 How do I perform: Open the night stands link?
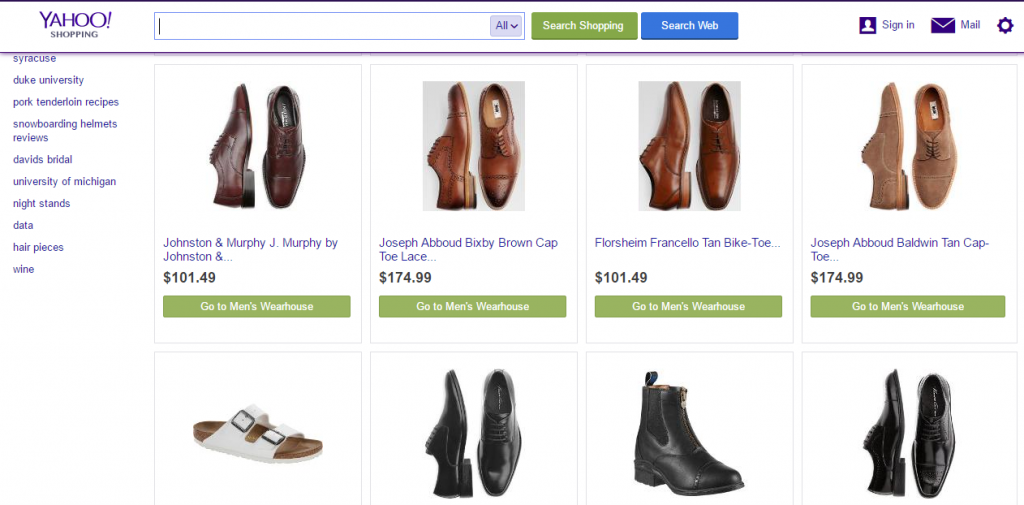click(42, 203)
